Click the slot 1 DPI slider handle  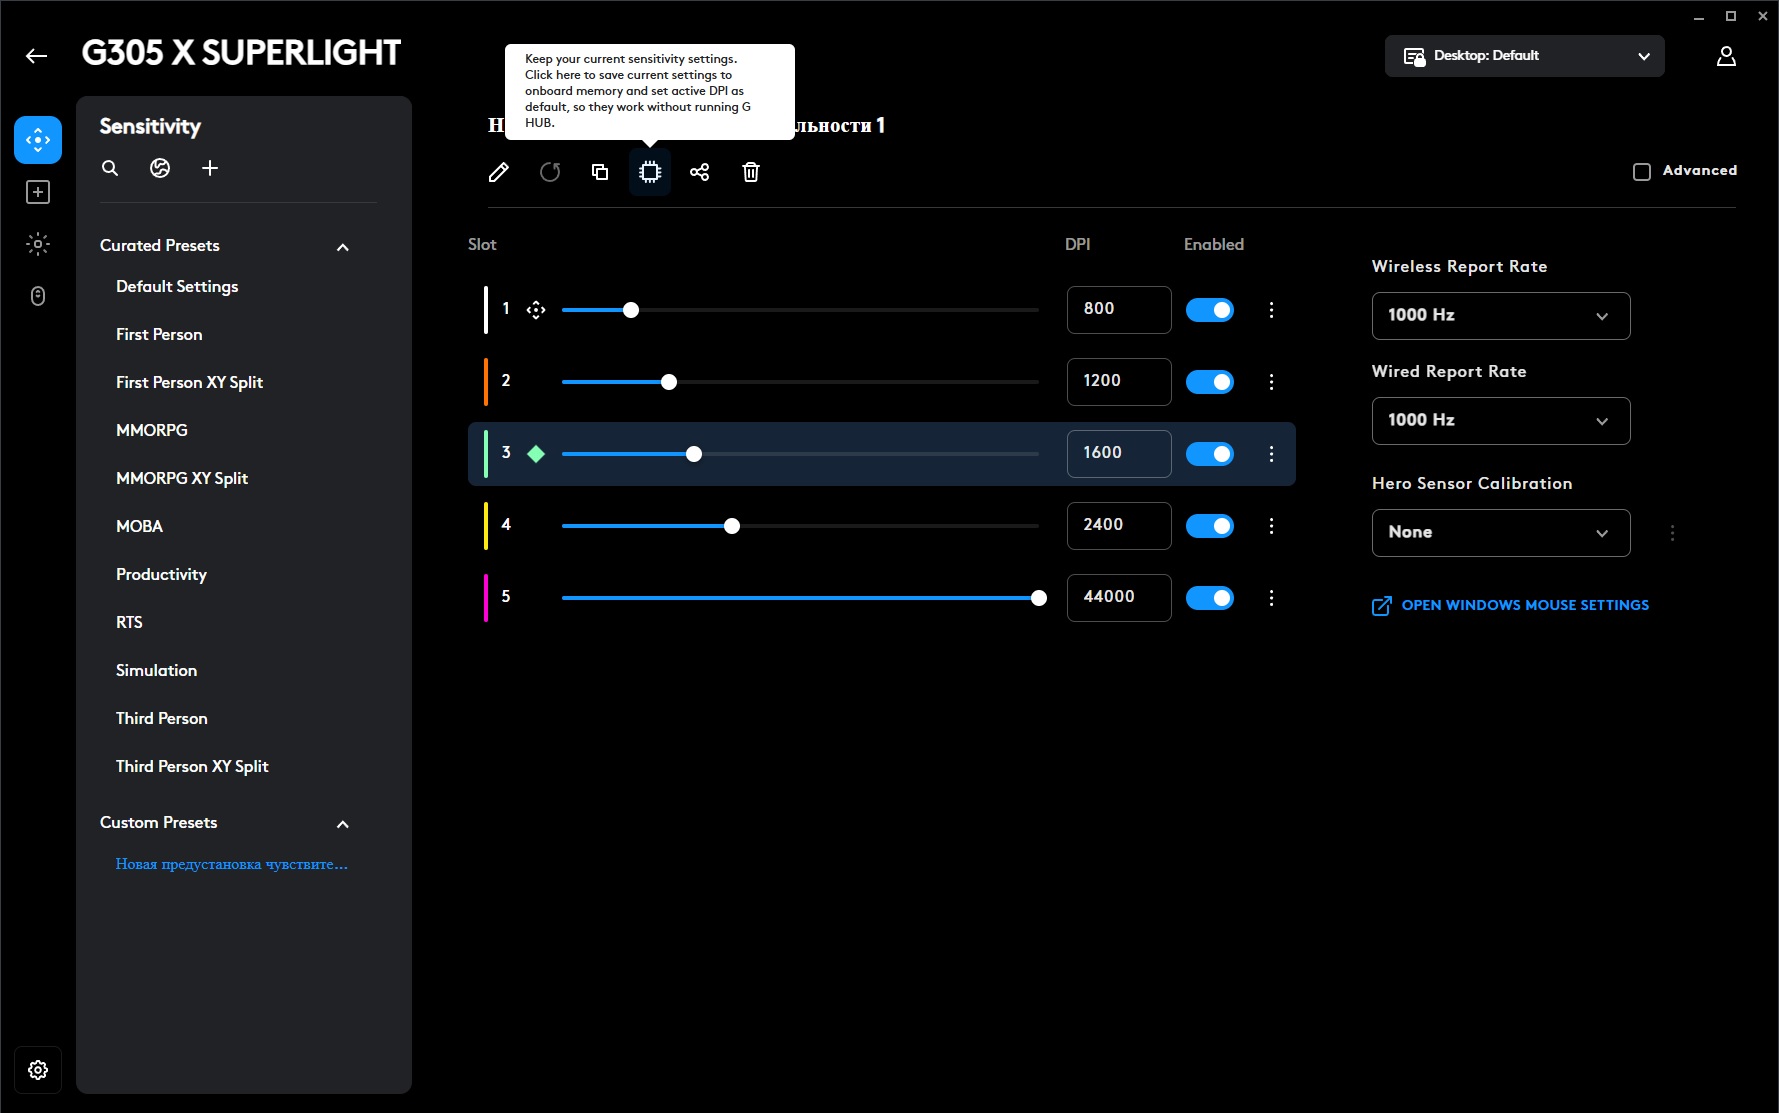click(x=631, y=310)
